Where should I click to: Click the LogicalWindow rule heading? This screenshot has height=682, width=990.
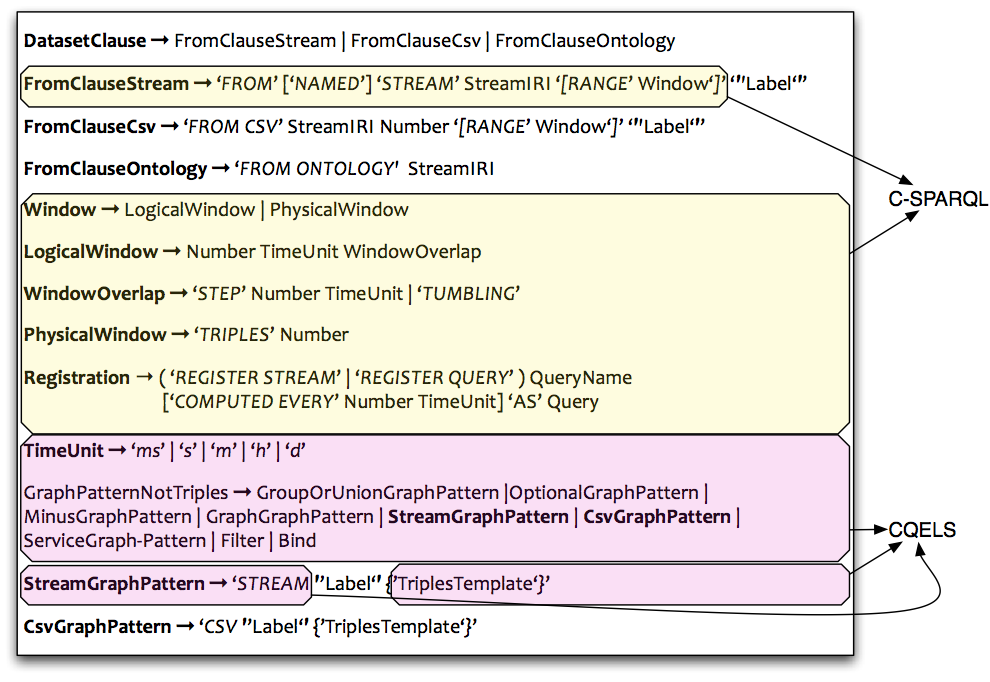(91, 252)
